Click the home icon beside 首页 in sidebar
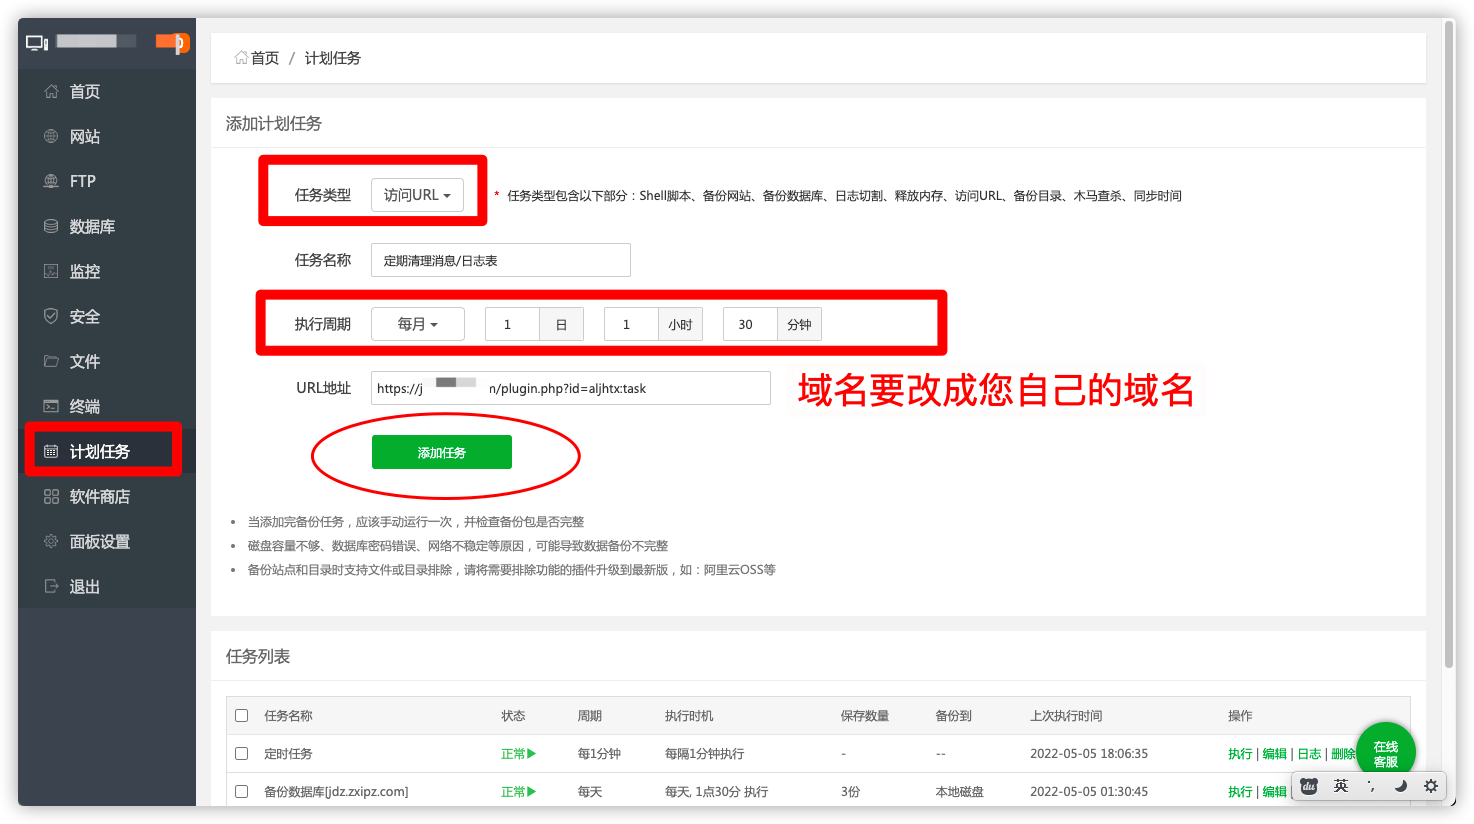The image size is (1474, 824). click(51, 91)
